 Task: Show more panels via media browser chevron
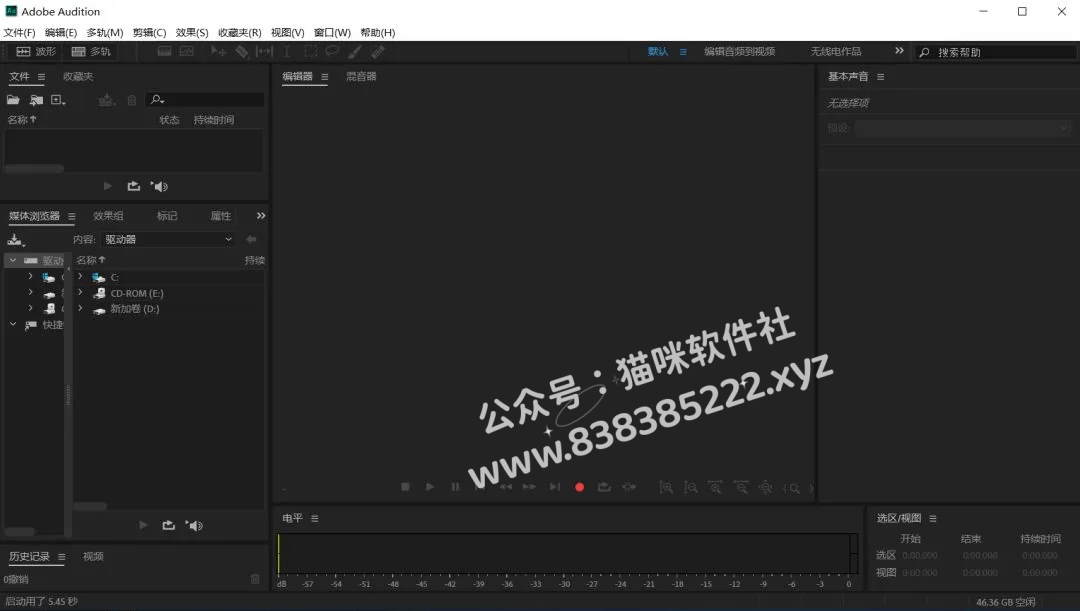261,216
